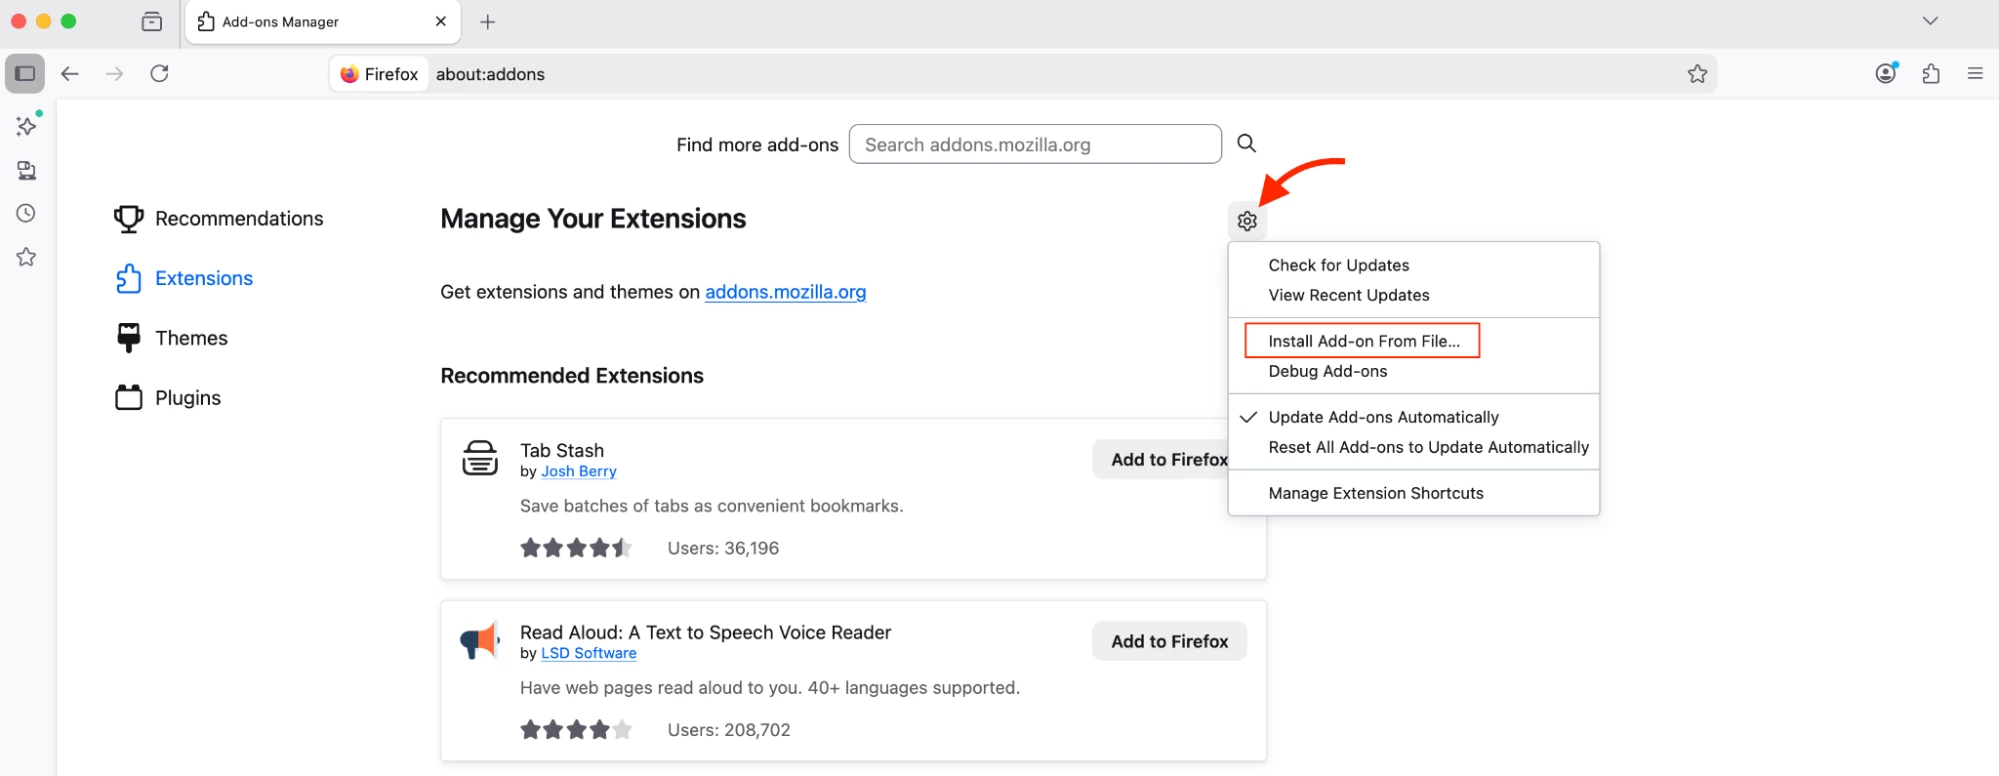The image size is (1999, 776).
Task: Open the addons.mozilla.org link
Action: click(x=785, y=292)
